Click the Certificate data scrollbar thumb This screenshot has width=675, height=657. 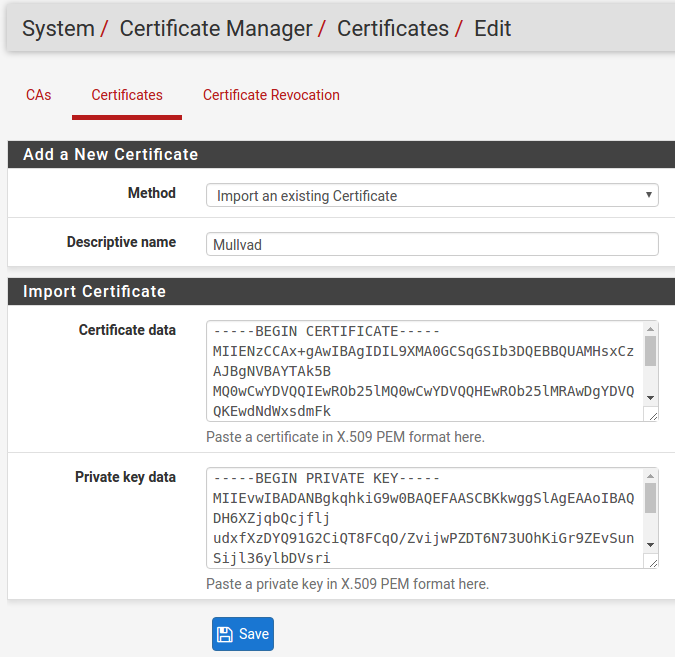click(x=650, y=351)
